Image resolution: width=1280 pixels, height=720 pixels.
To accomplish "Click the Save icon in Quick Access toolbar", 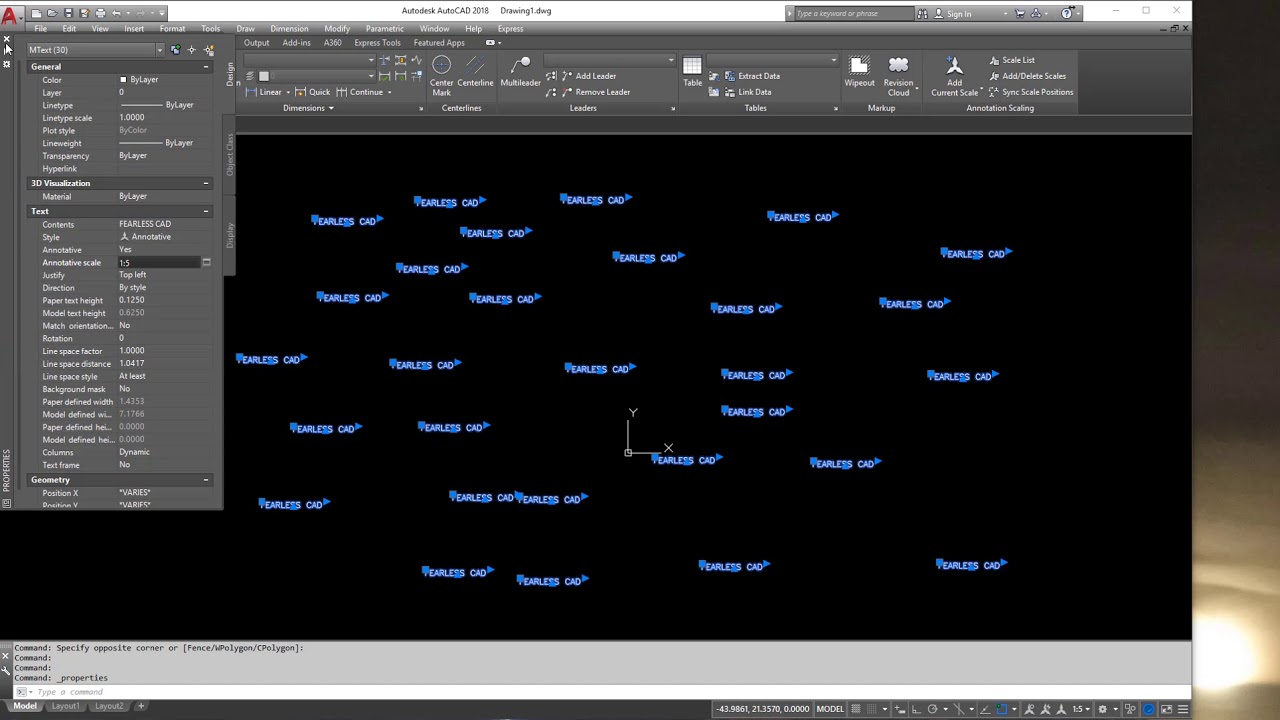I will [x=68, y=13].
